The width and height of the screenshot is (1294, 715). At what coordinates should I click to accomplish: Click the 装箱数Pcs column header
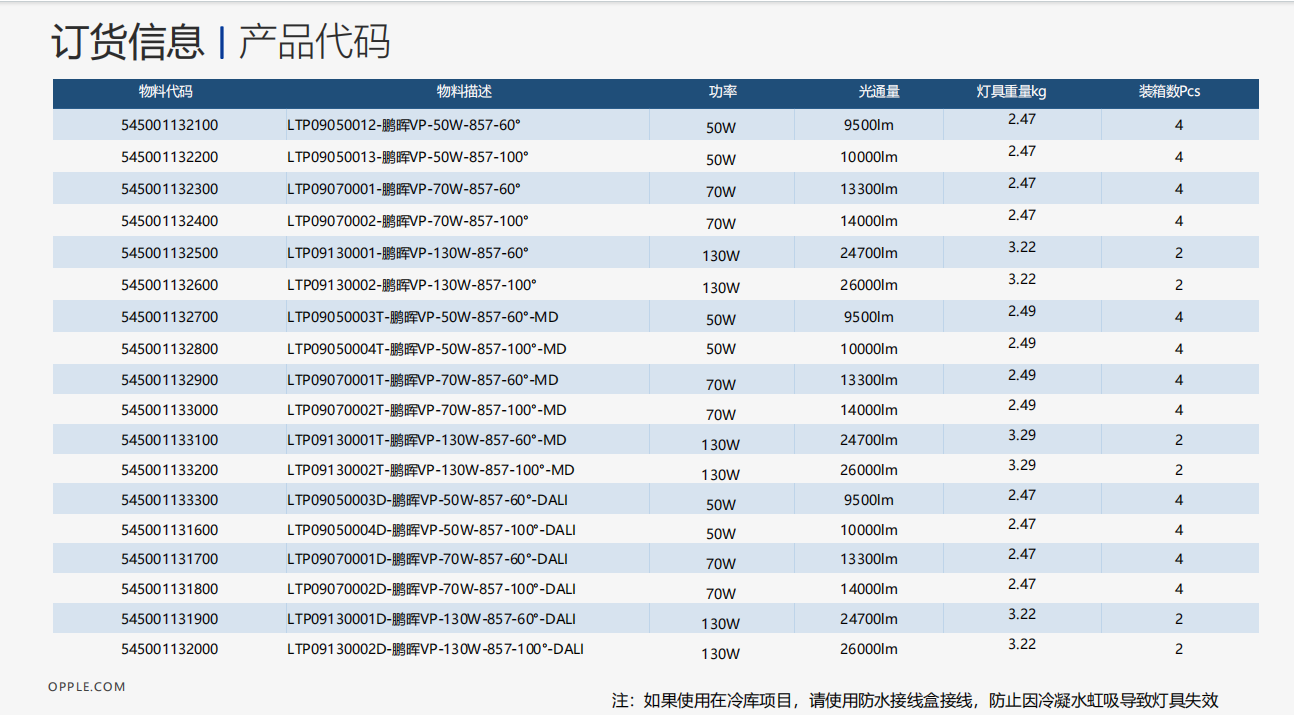[x=1169, y=92]
